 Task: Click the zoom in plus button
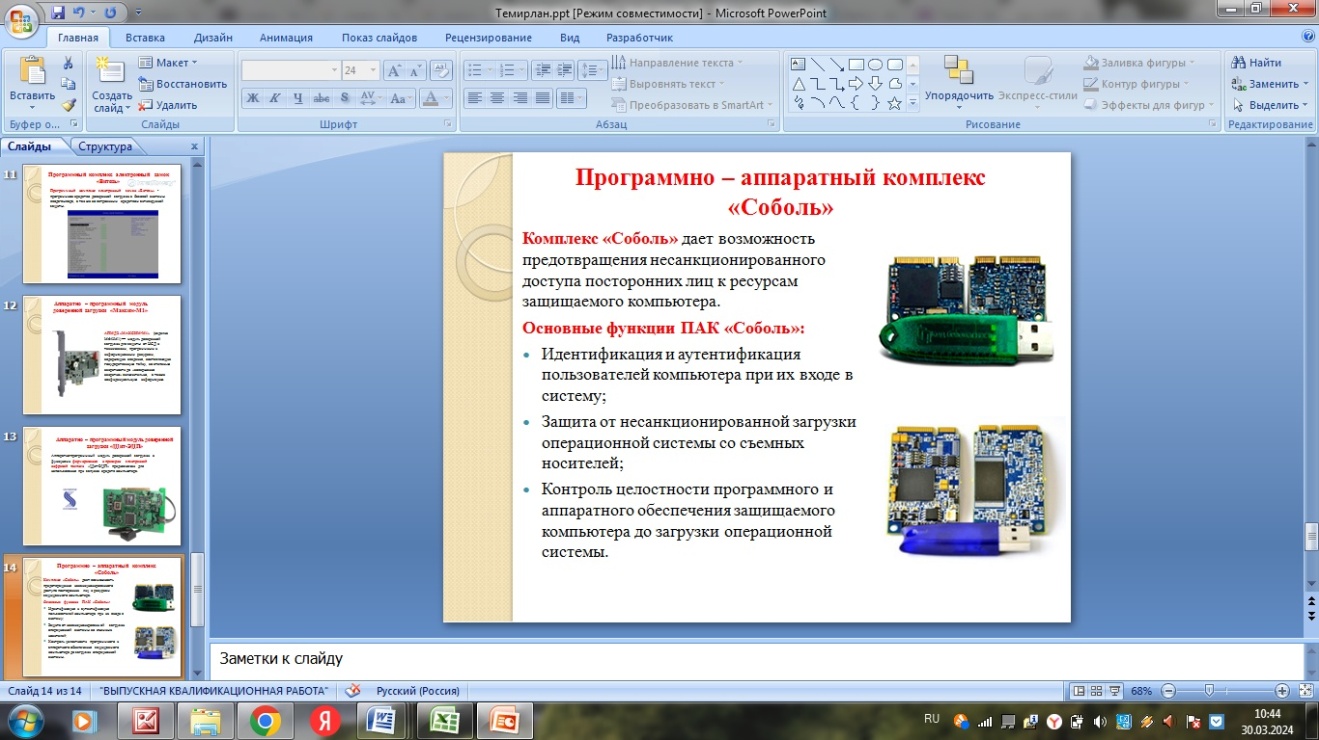[x=1282, y=691]
